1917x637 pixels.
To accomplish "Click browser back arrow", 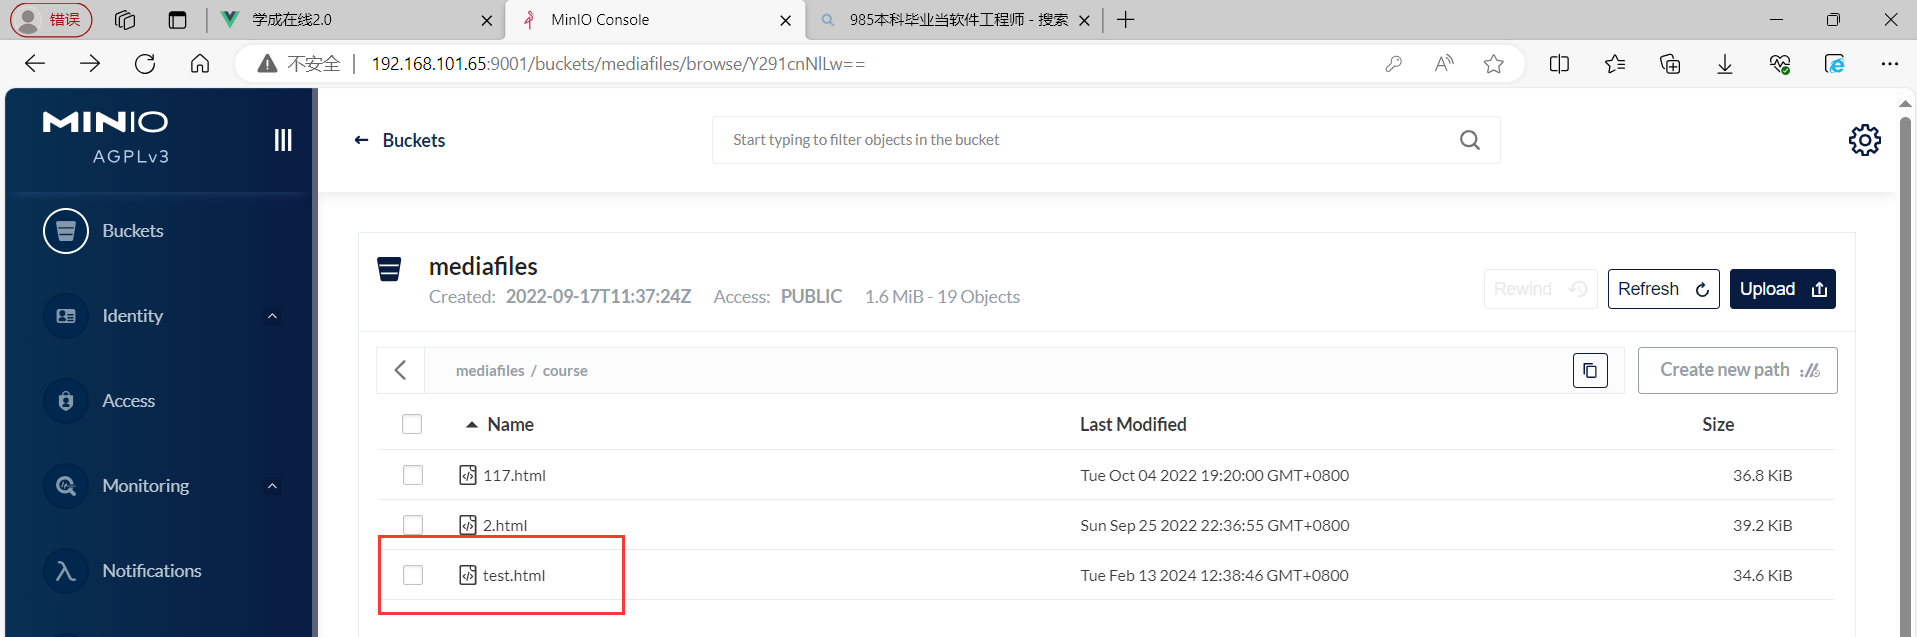I will pyautogui.click(x=35, y=64).
